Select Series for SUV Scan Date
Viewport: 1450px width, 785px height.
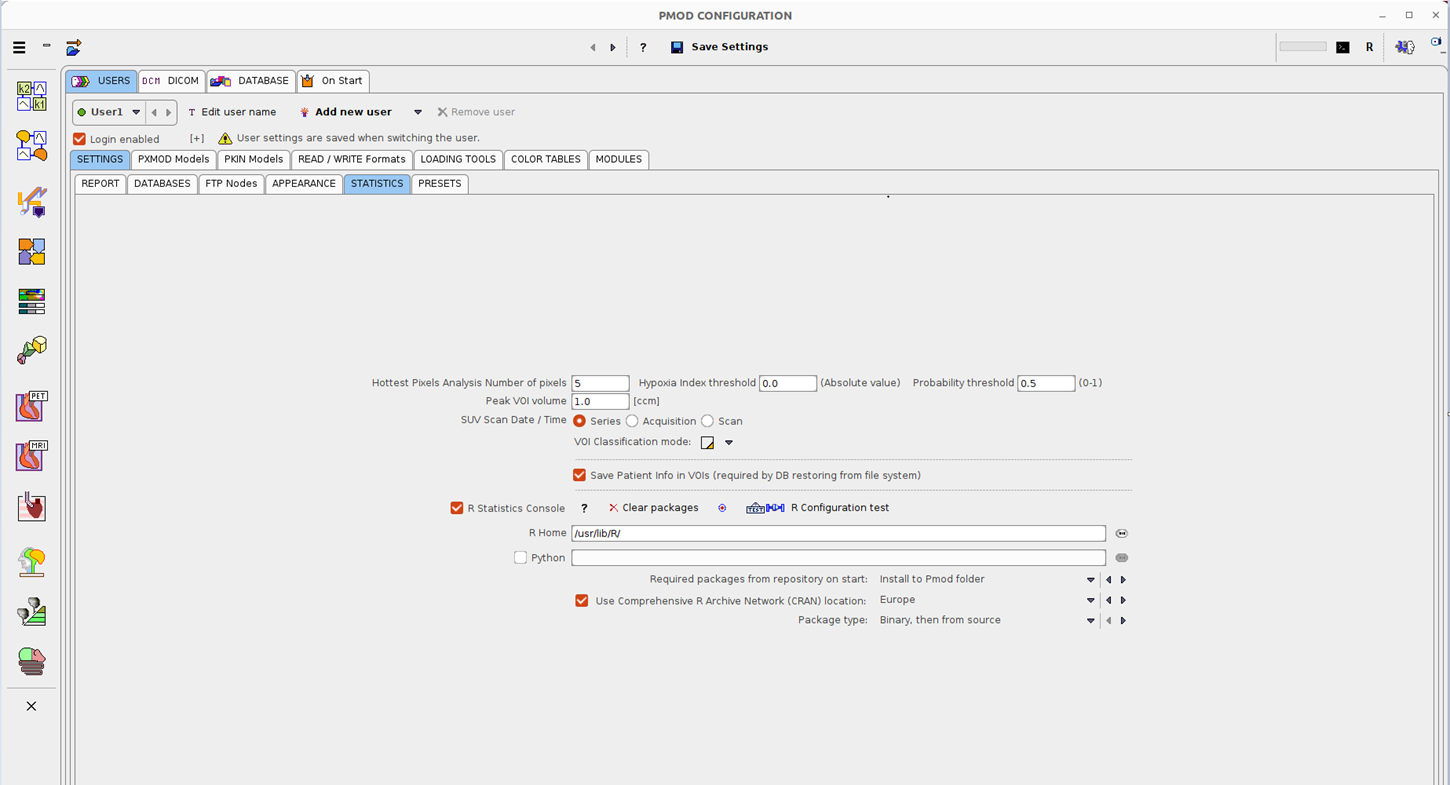(x=579, y=421)
